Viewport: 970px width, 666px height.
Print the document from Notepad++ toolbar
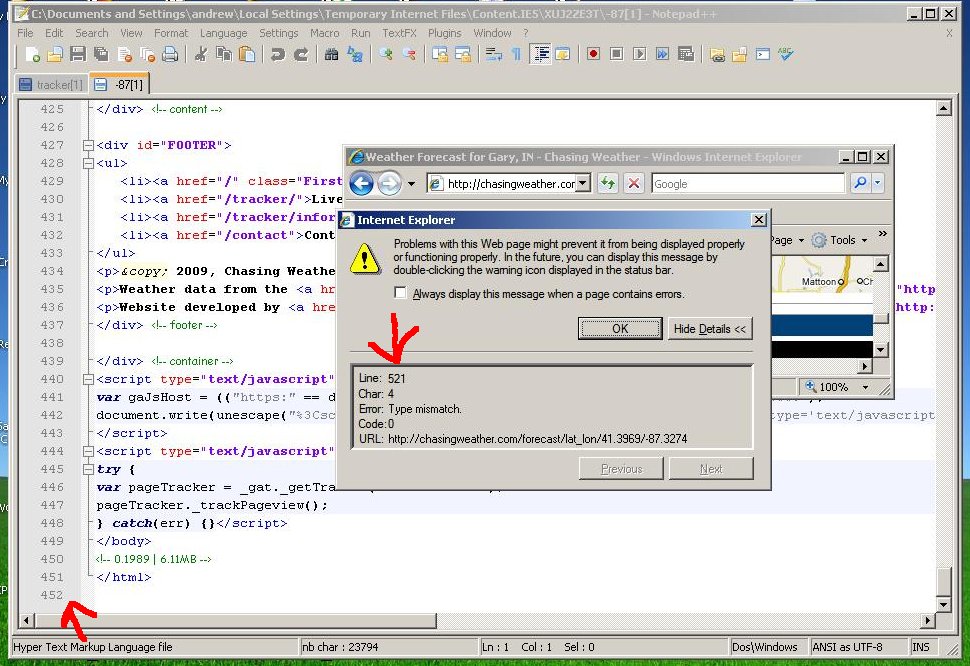click(170, 54)
